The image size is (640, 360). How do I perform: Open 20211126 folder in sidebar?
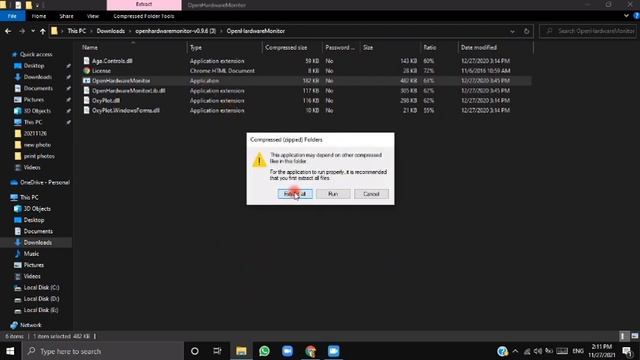[x=35, y=133]
